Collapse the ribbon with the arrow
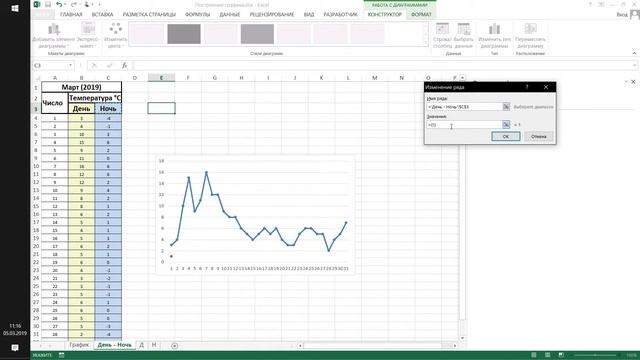This screenshot has width=640, height=360. click(x=634, y=53)
